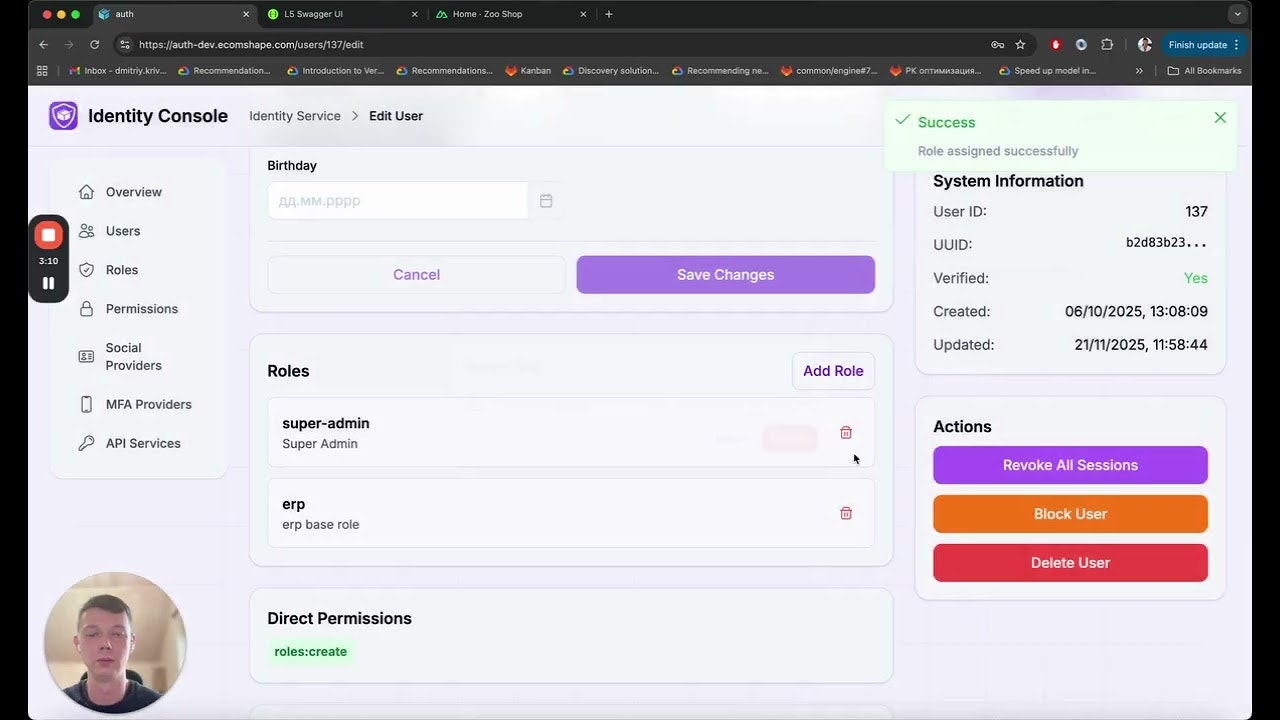This screenshot has height=720, width=1280.
Task: Click the Identity Console shield logo
Action: (62, 115)
